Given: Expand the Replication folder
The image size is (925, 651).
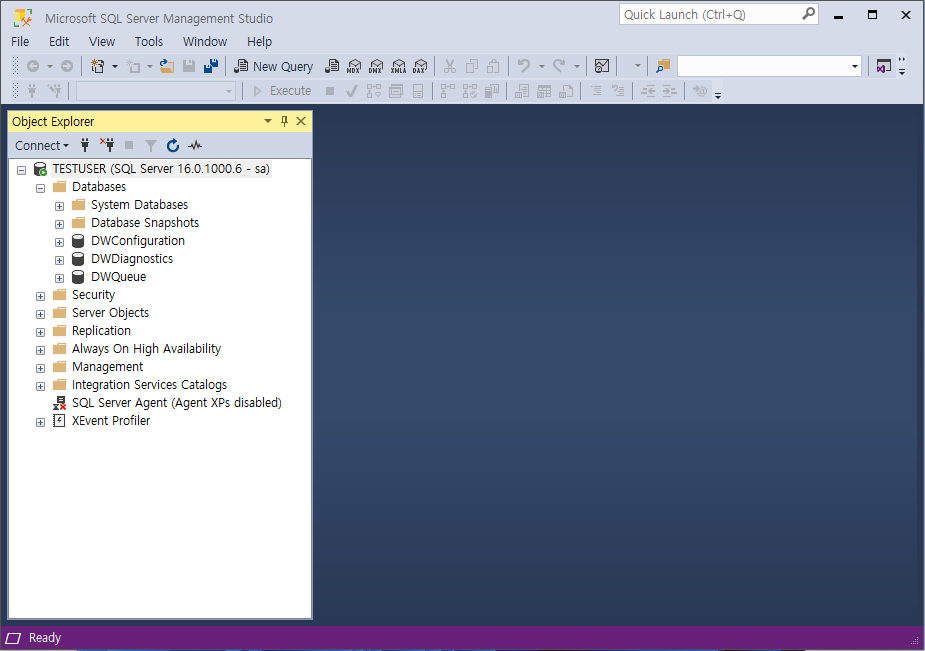Looking at the screenshot, I should [41, 333].
